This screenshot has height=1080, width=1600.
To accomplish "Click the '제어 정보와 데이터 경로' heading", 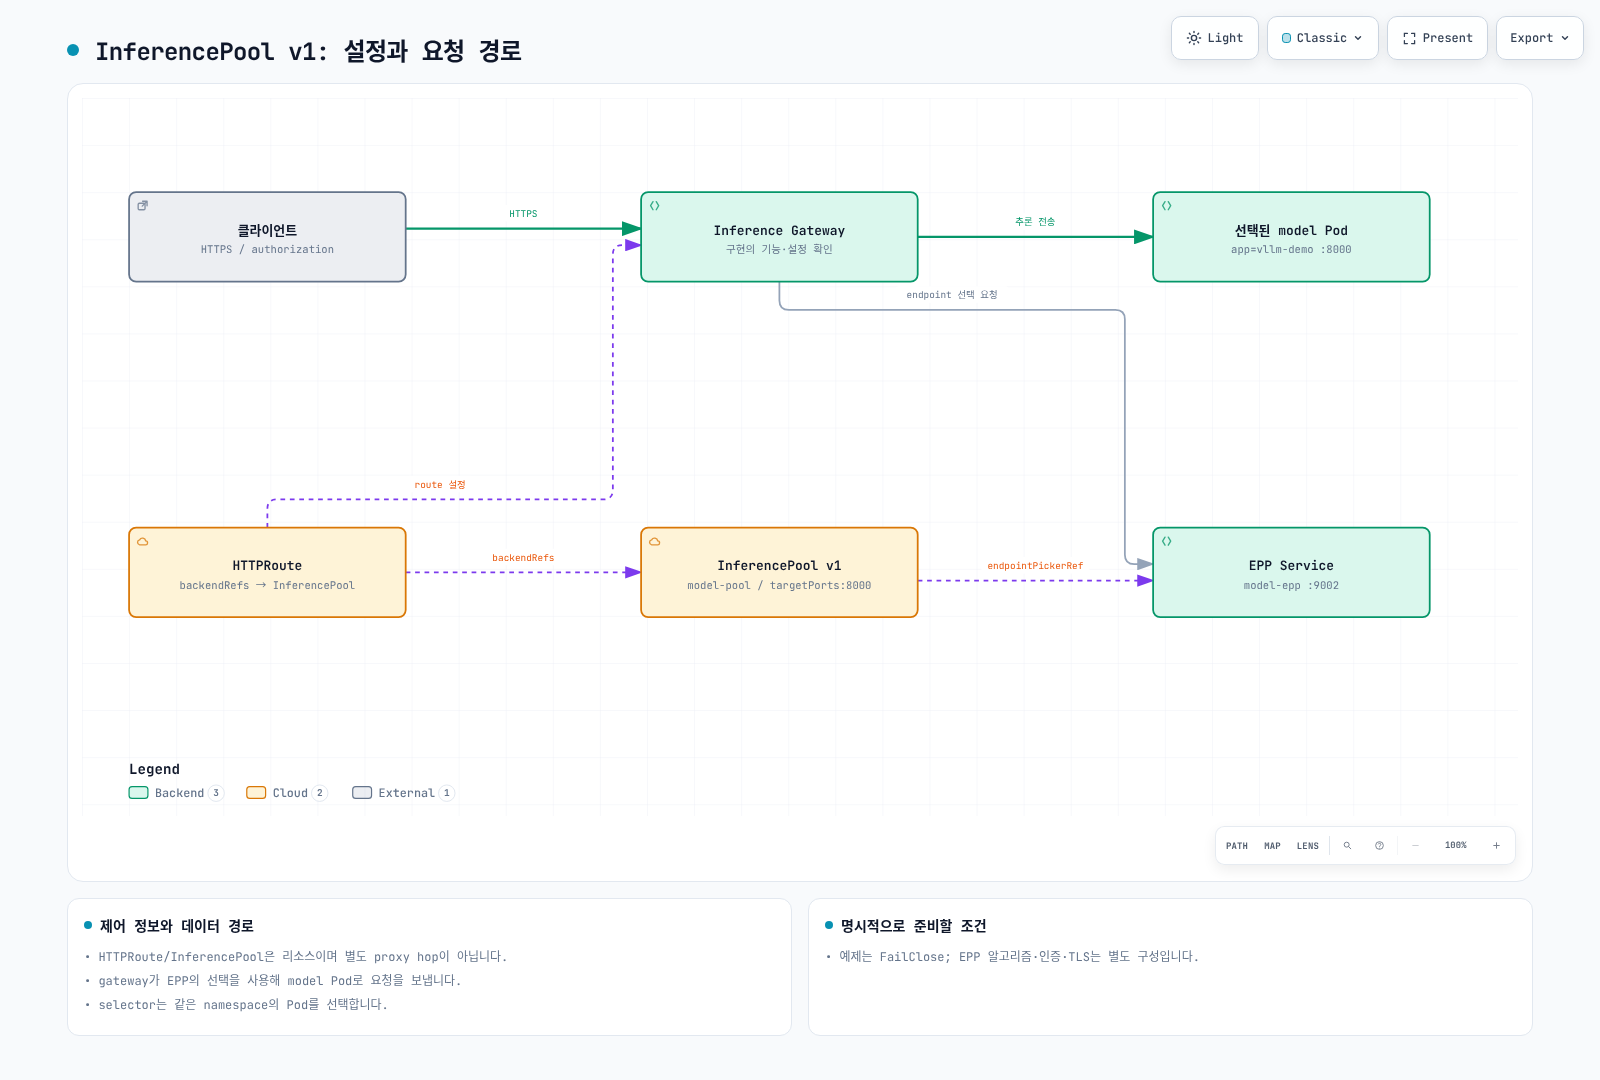I will (x=176, y=926).
